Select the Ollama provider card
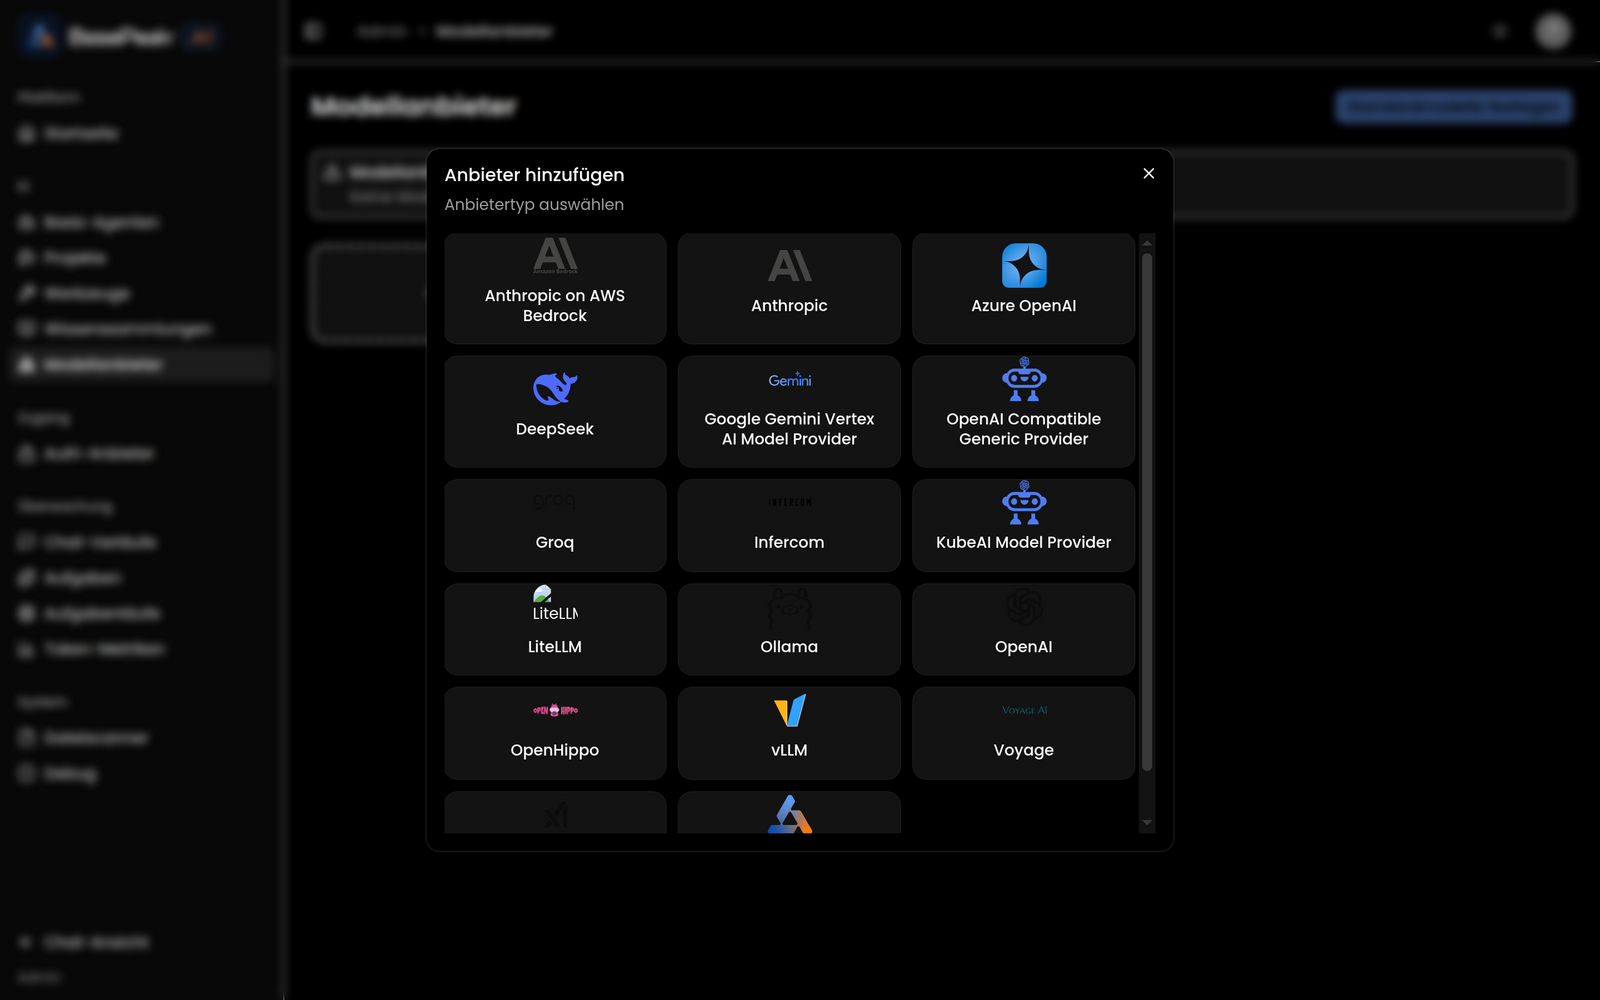 coord(789,629)
